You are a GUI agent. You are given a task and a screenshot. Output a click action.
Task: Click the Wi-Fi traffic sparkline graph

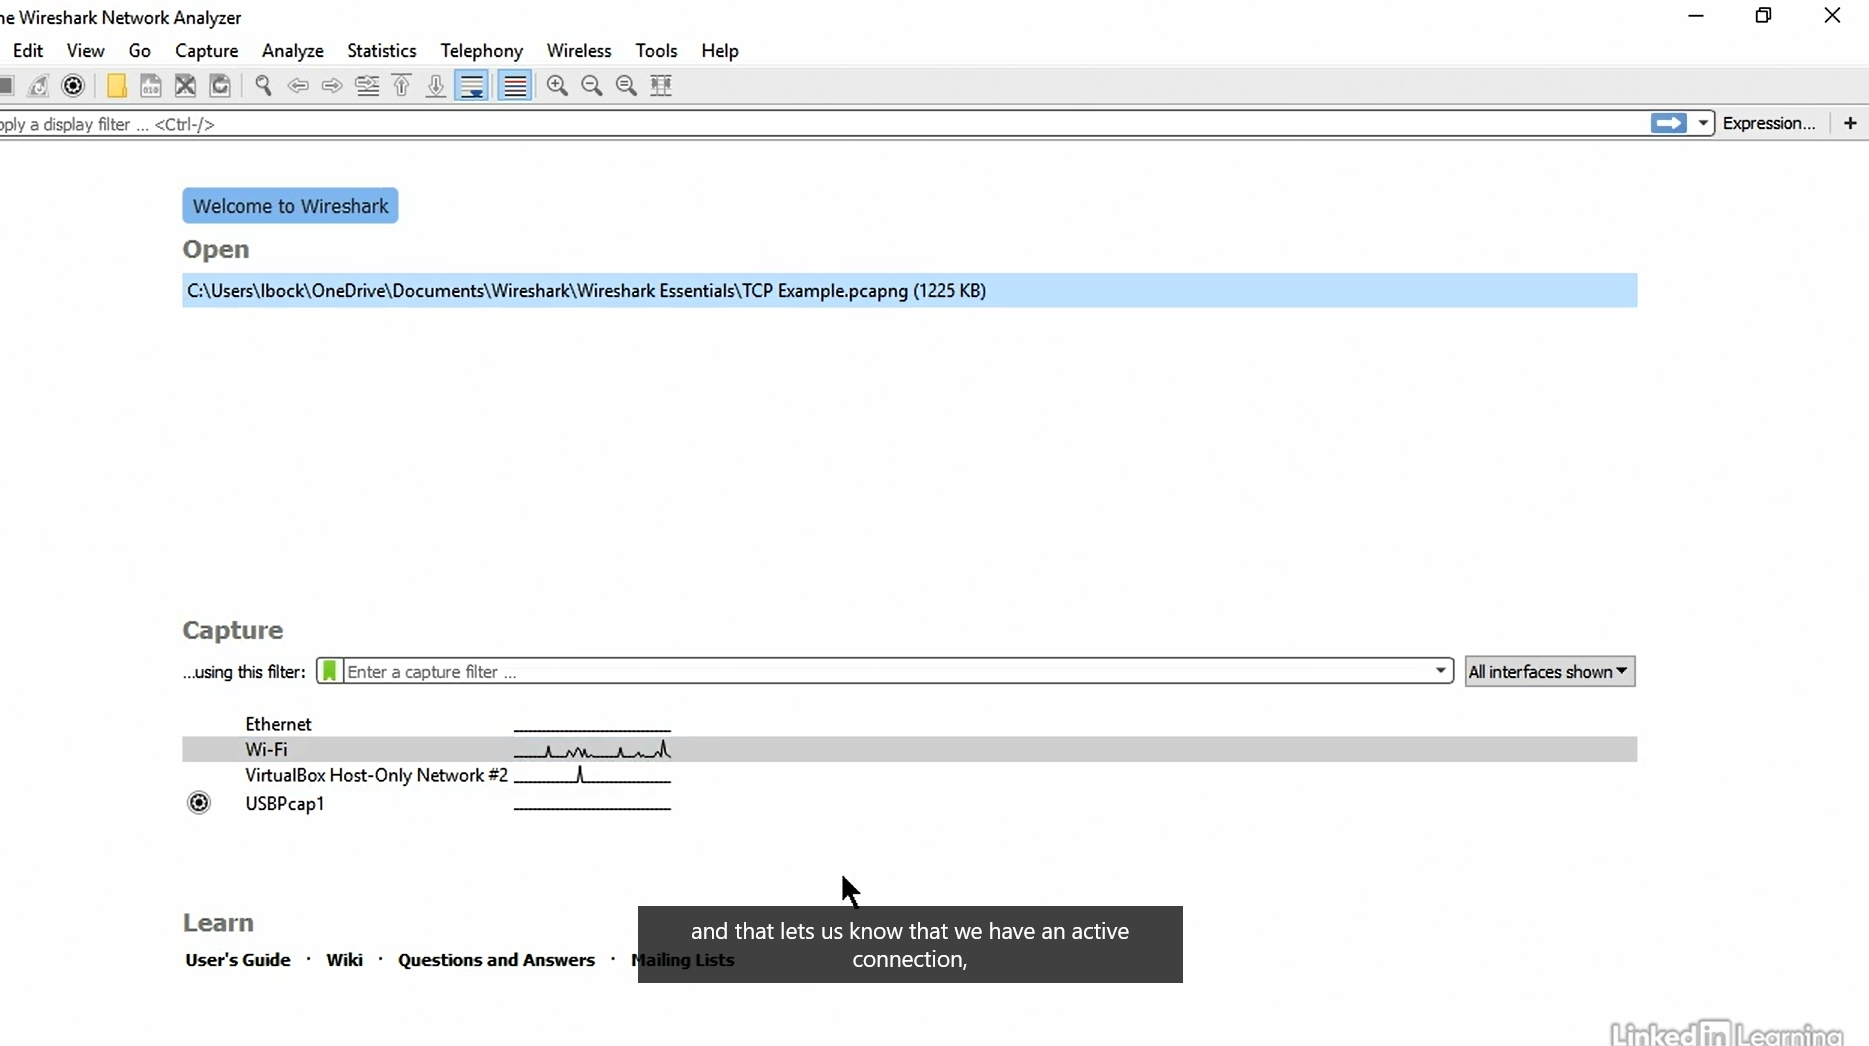[592, 749]
